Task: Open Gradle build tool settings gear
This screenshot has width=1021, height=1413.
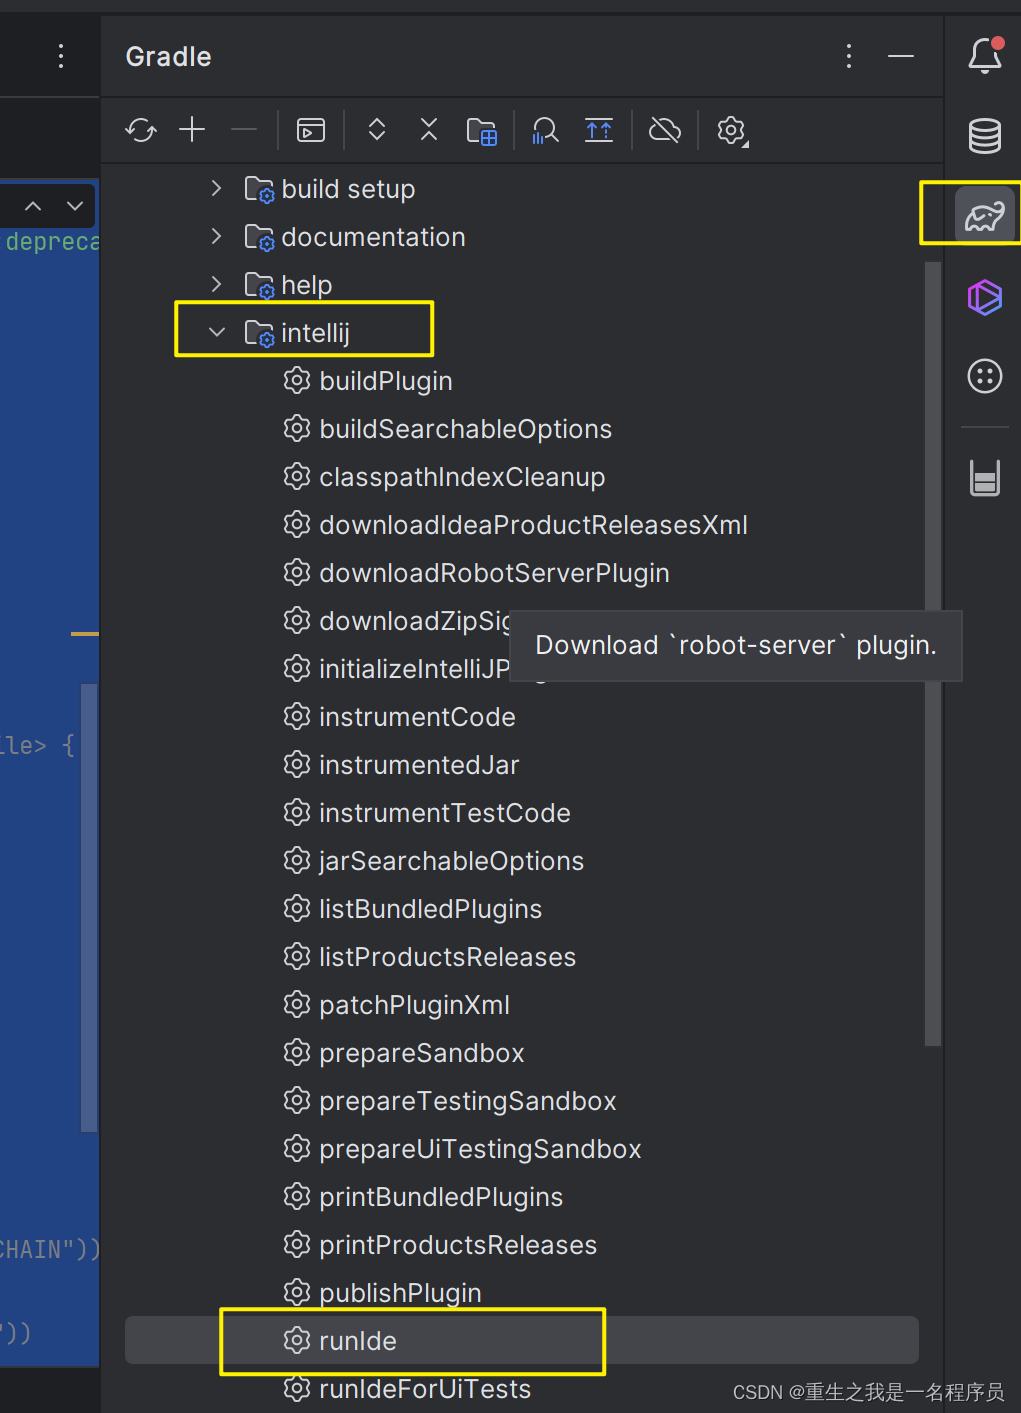Action: tap(732, 130)
